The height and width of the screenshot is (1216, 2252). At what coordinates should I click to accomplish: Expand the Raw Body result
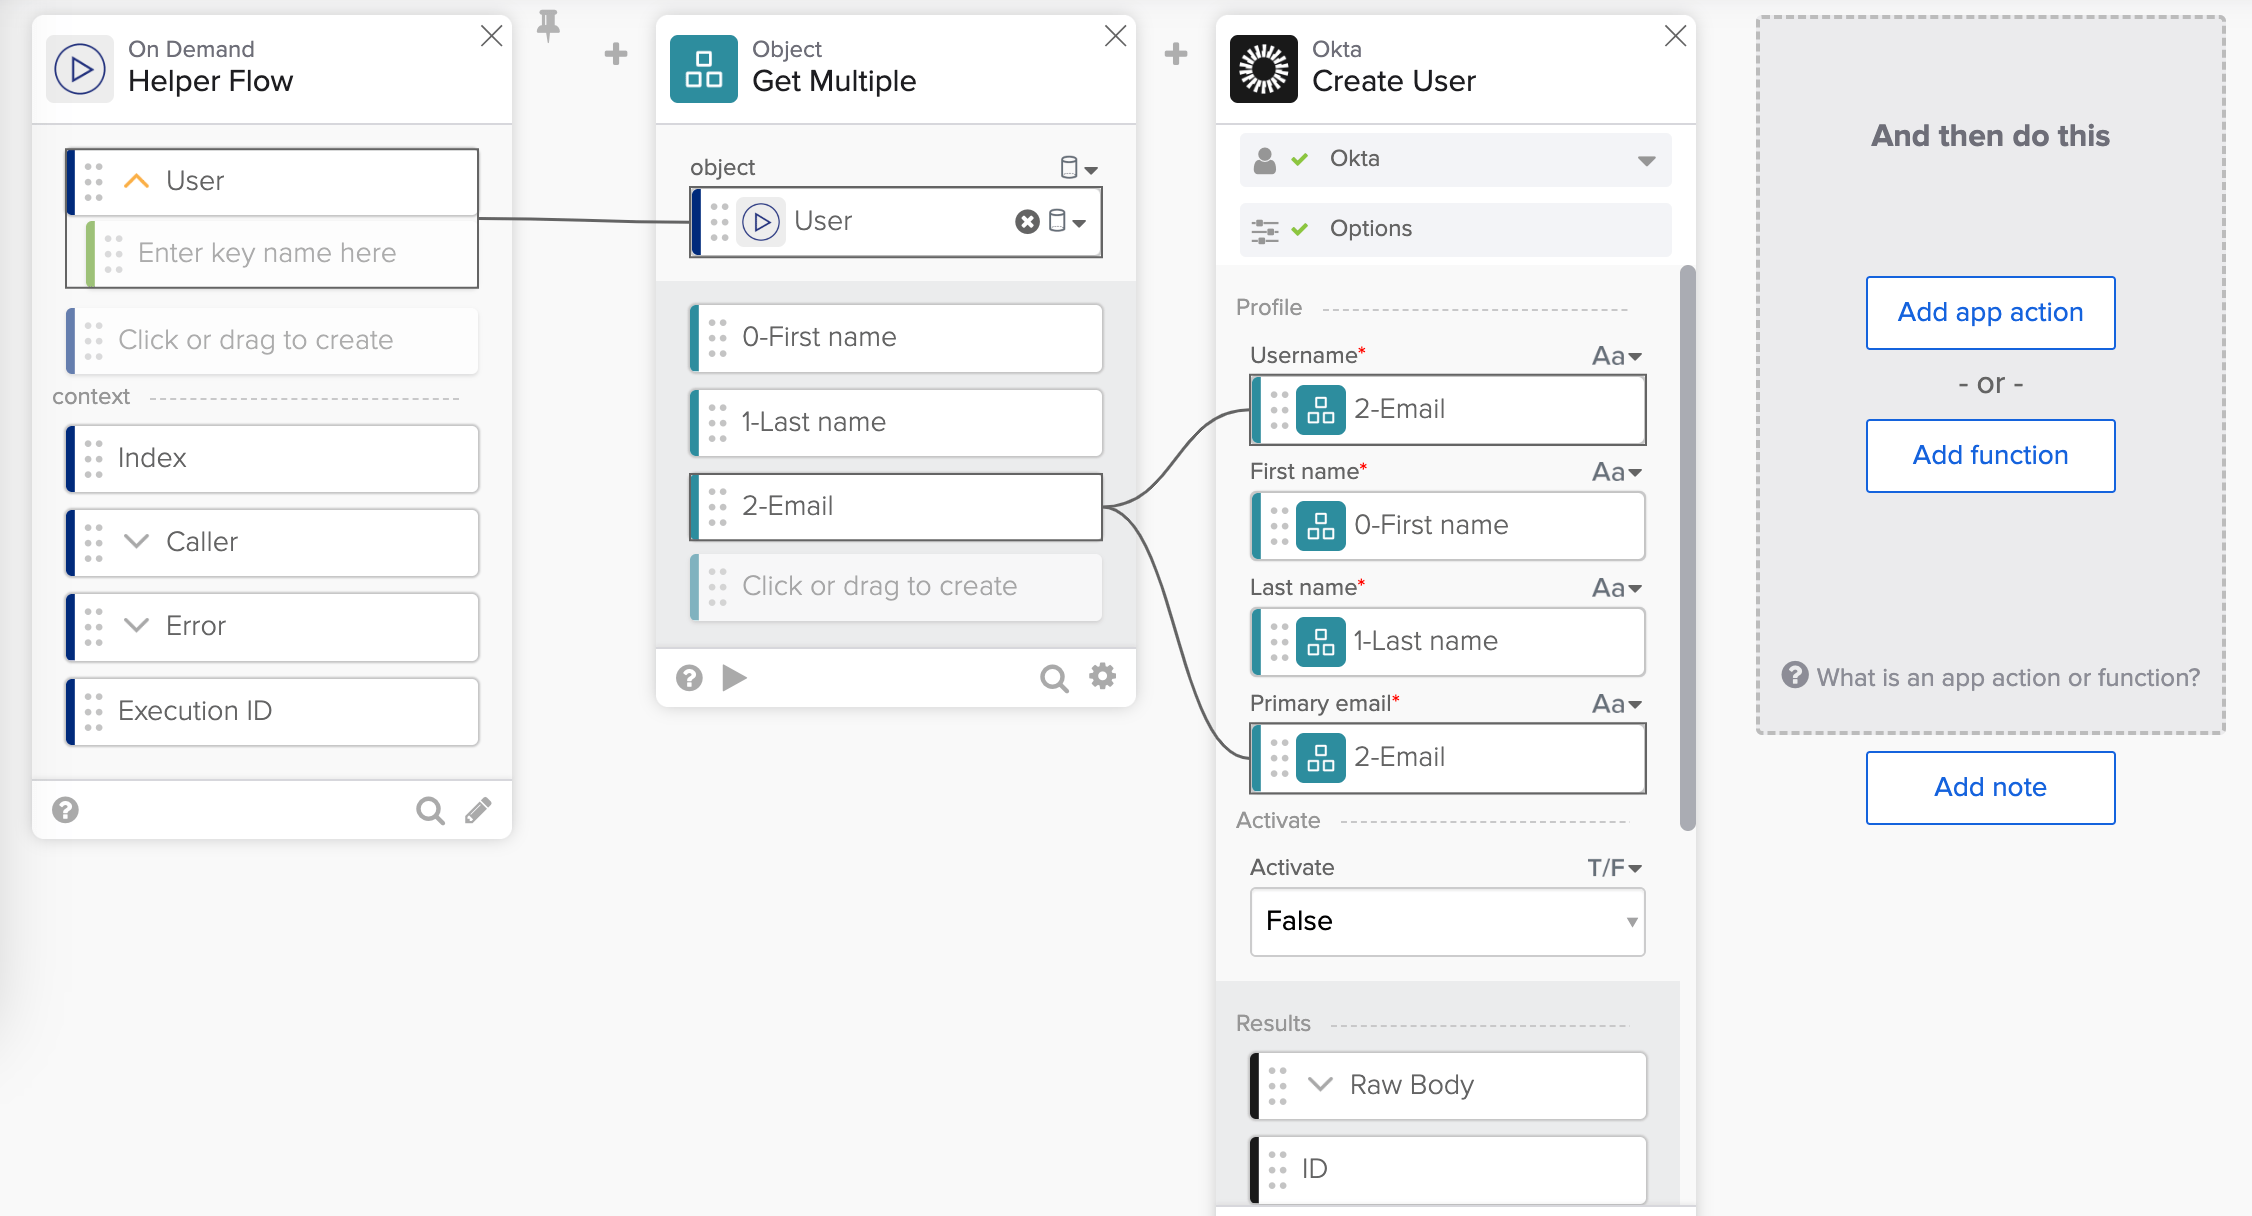pos(1320,1085)
